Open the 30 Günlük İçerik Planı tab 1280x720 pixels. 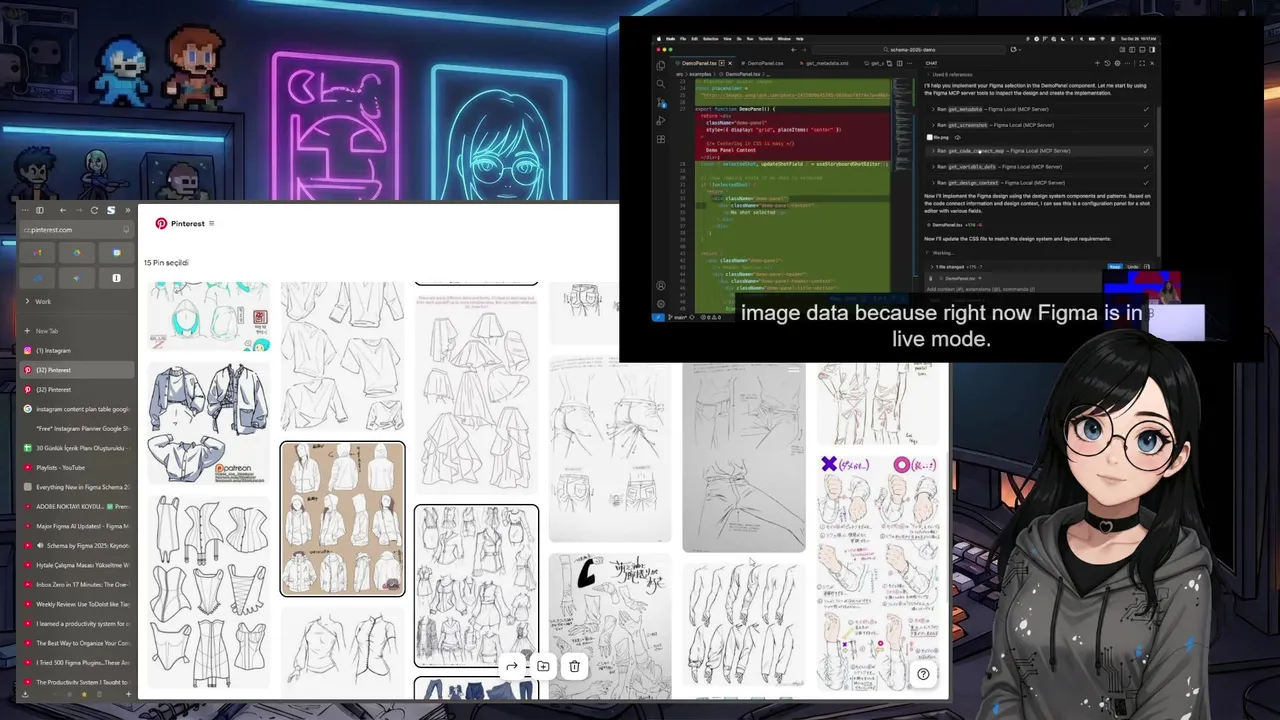76,448
